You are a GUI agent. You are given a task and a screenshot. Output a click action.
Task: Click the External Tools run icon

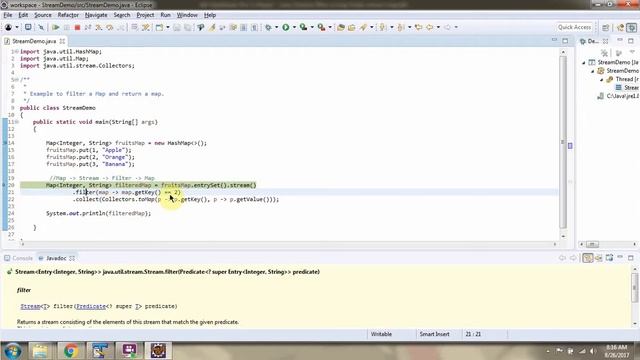[x=322, y=27]
